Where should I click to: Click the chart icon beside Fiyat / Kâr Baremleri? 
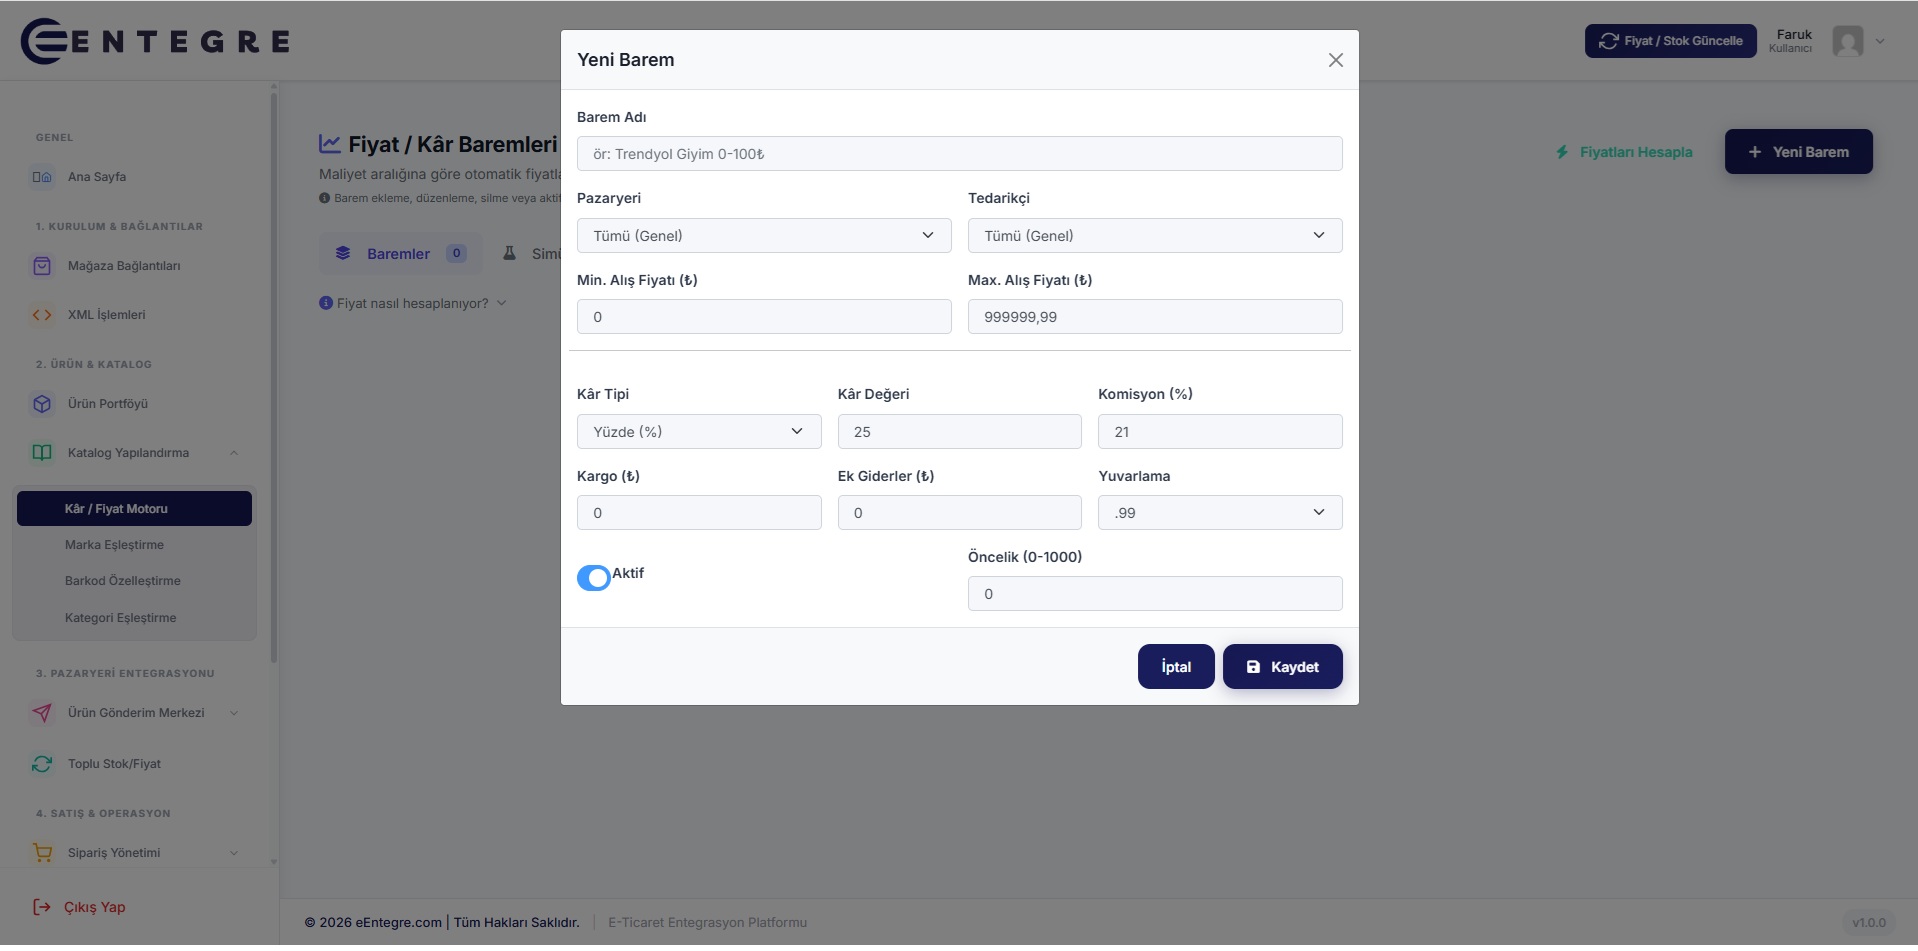(x=330, y=144)
